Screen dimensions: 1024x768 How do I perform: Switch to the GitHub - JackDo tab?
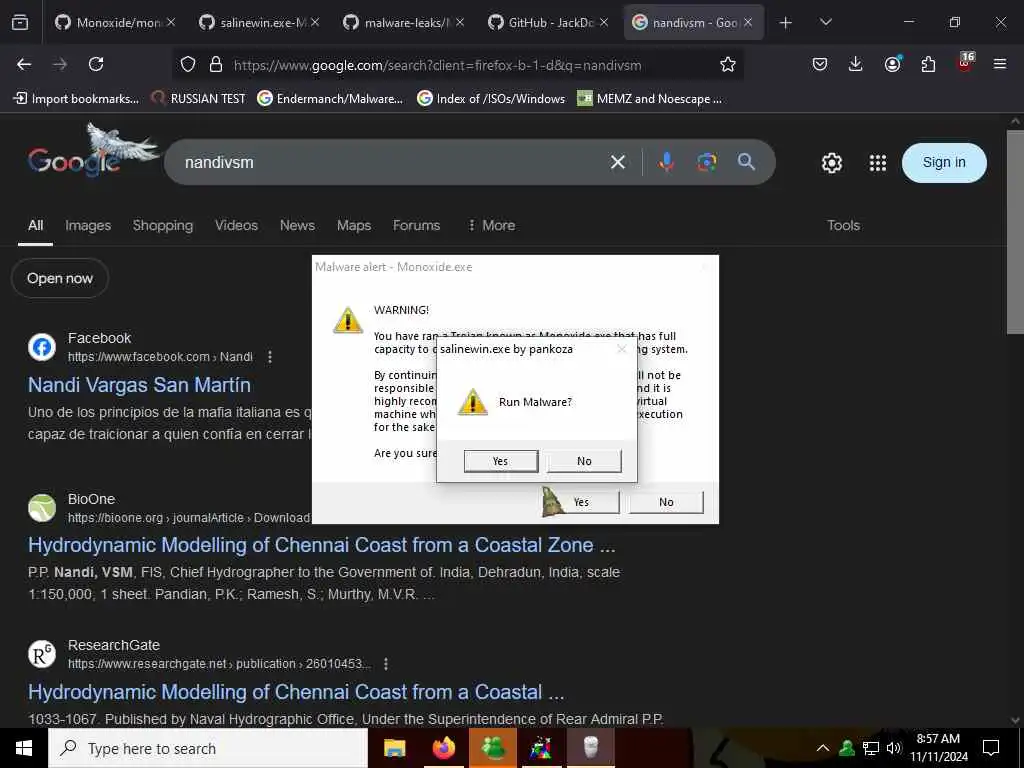pos(548,22)
